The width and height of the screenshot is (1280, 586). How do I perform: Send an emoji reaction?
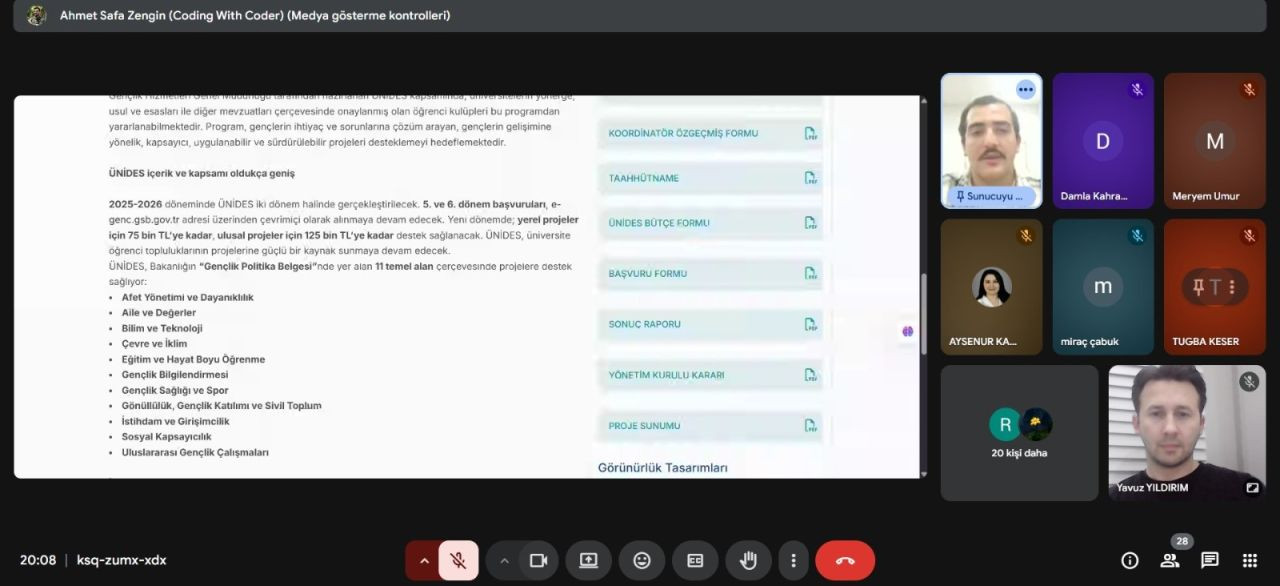pyautogui.click(x=642, y=561)
